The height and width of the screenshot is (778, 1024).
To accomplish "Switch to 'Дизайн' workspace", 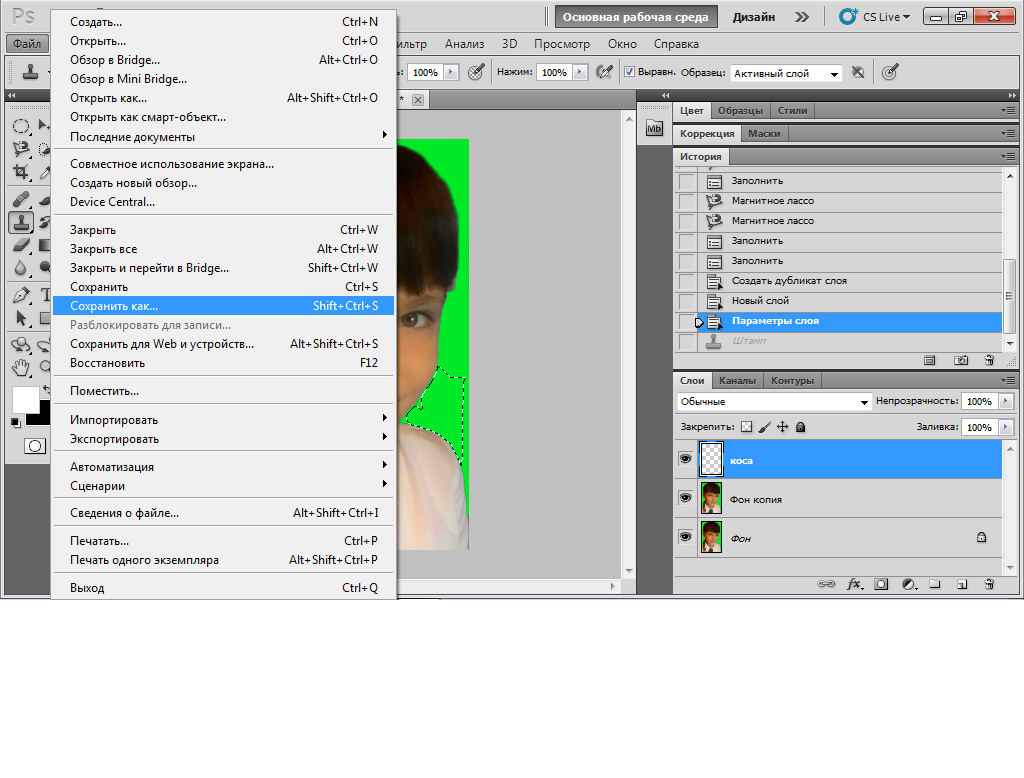I will coord(753,17).
